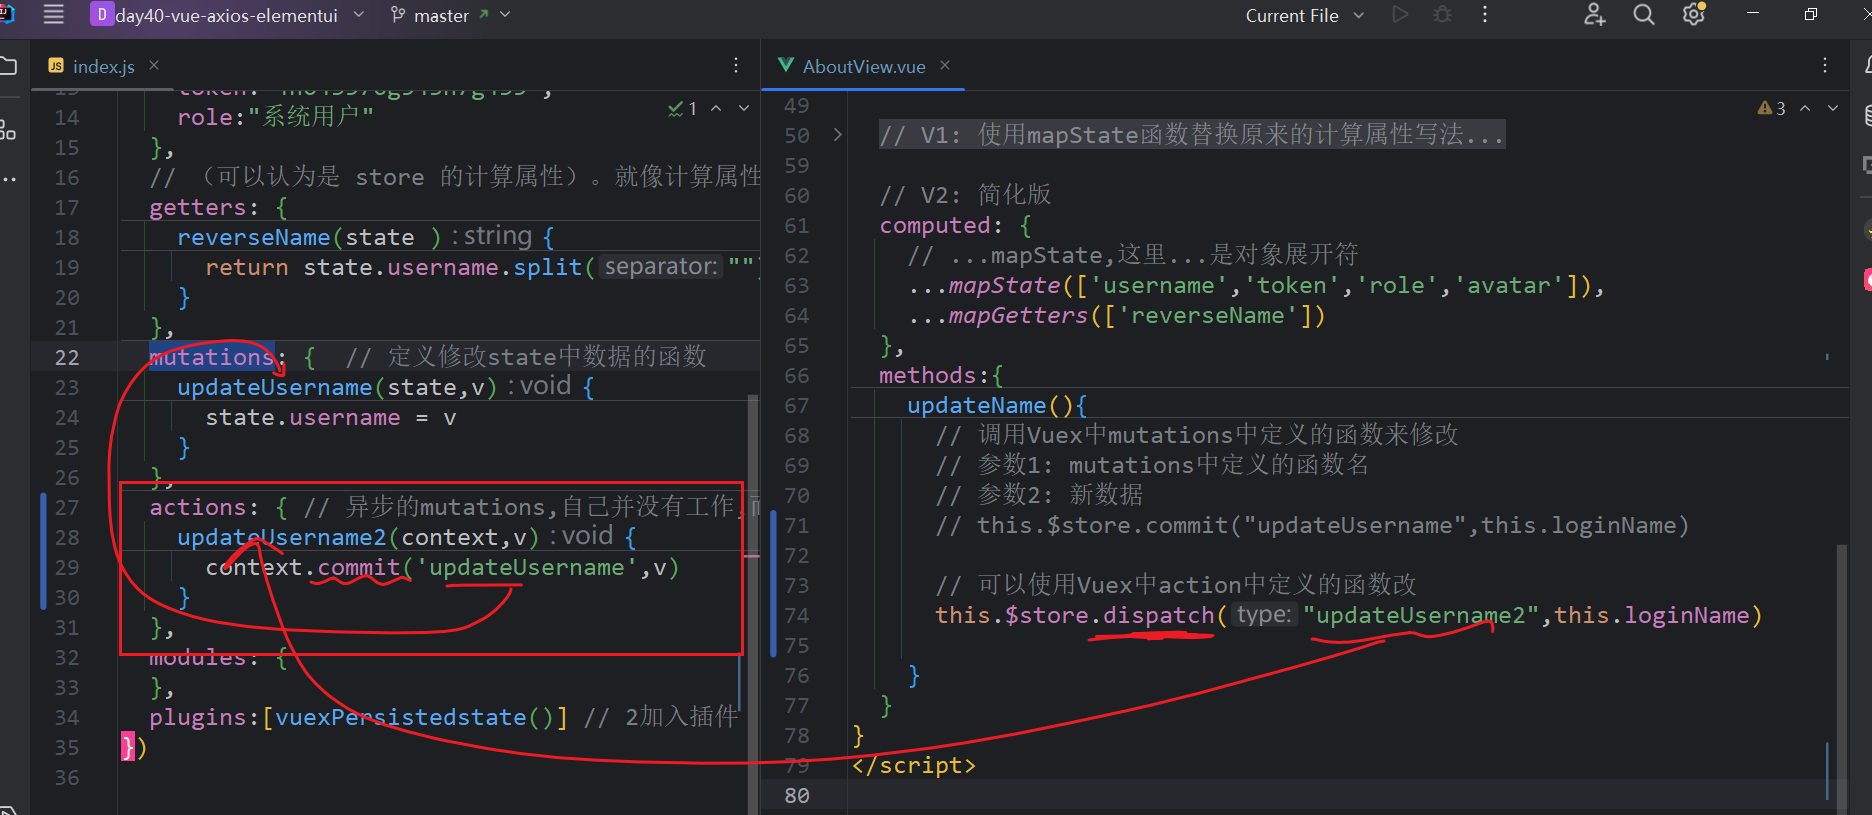Click the Debug bug icon
Screen dimensions: 1872x815
(1442, 15)
